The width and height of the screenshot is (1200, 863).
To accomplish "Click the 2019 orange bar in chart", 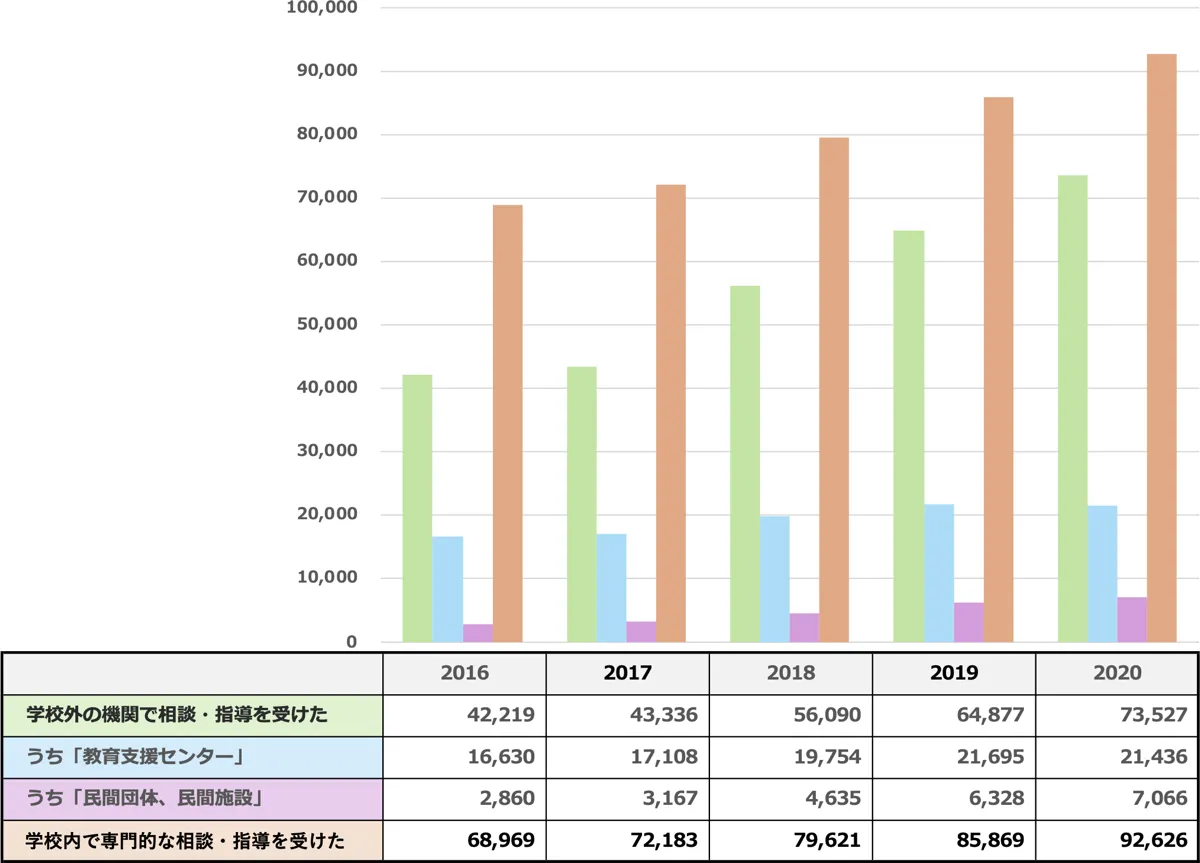I will (999, 369).
